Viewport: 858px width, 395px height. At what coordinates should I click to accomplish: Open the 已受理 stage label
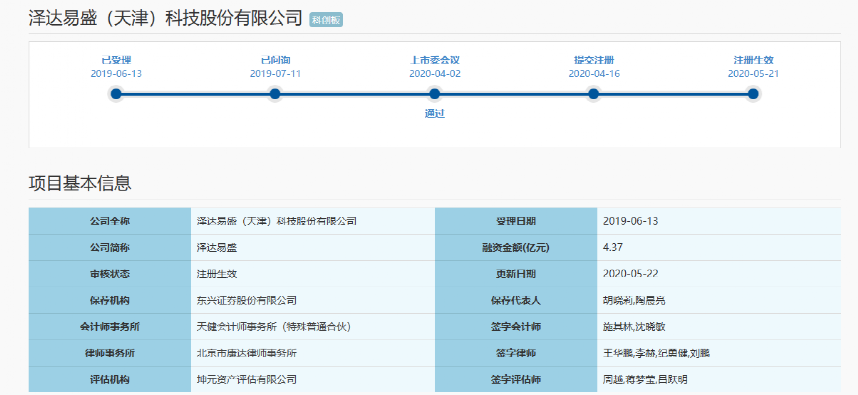pos(116,60)
